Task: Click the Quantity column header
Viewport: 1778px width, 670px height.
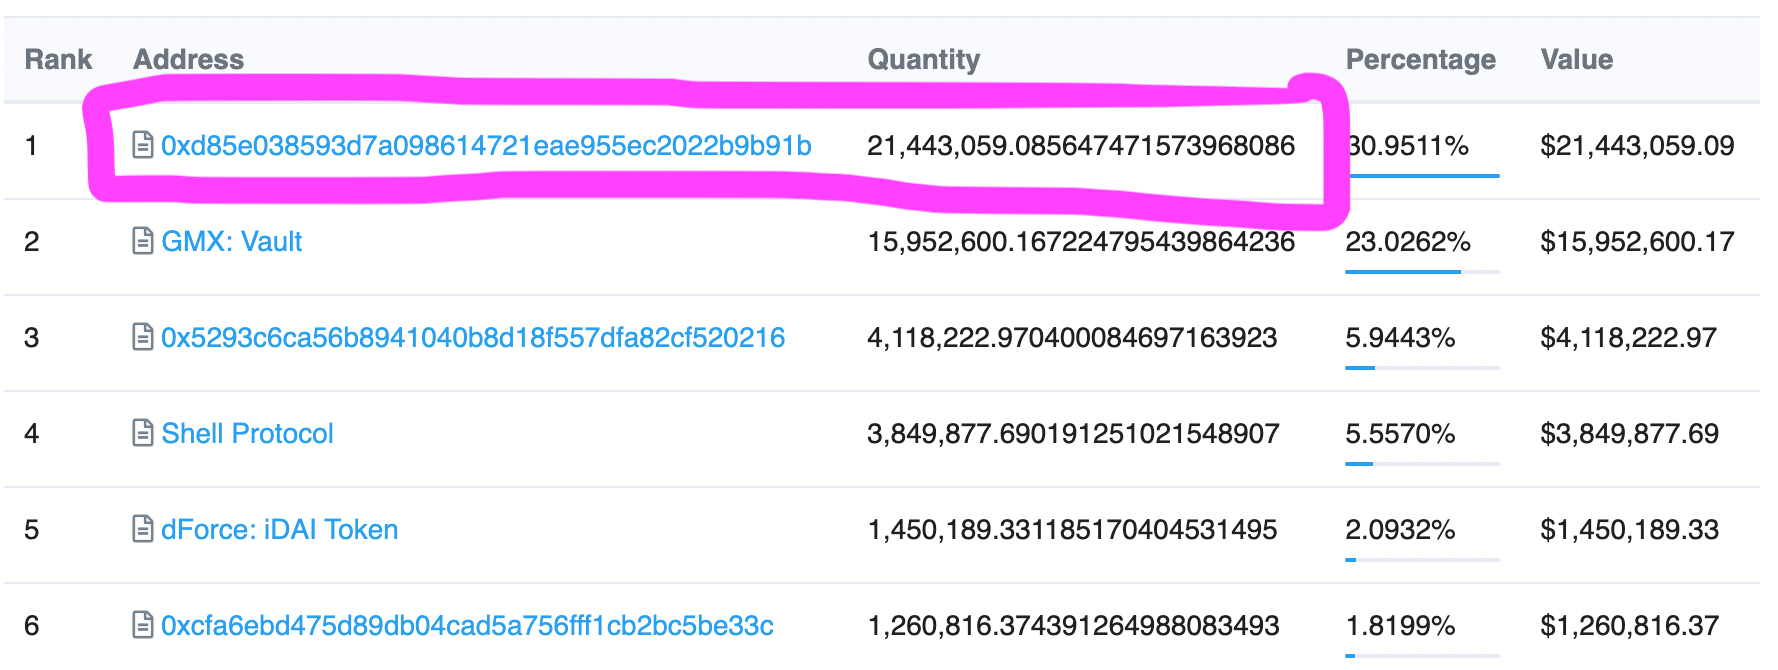Action: click(x=923, y=60)
